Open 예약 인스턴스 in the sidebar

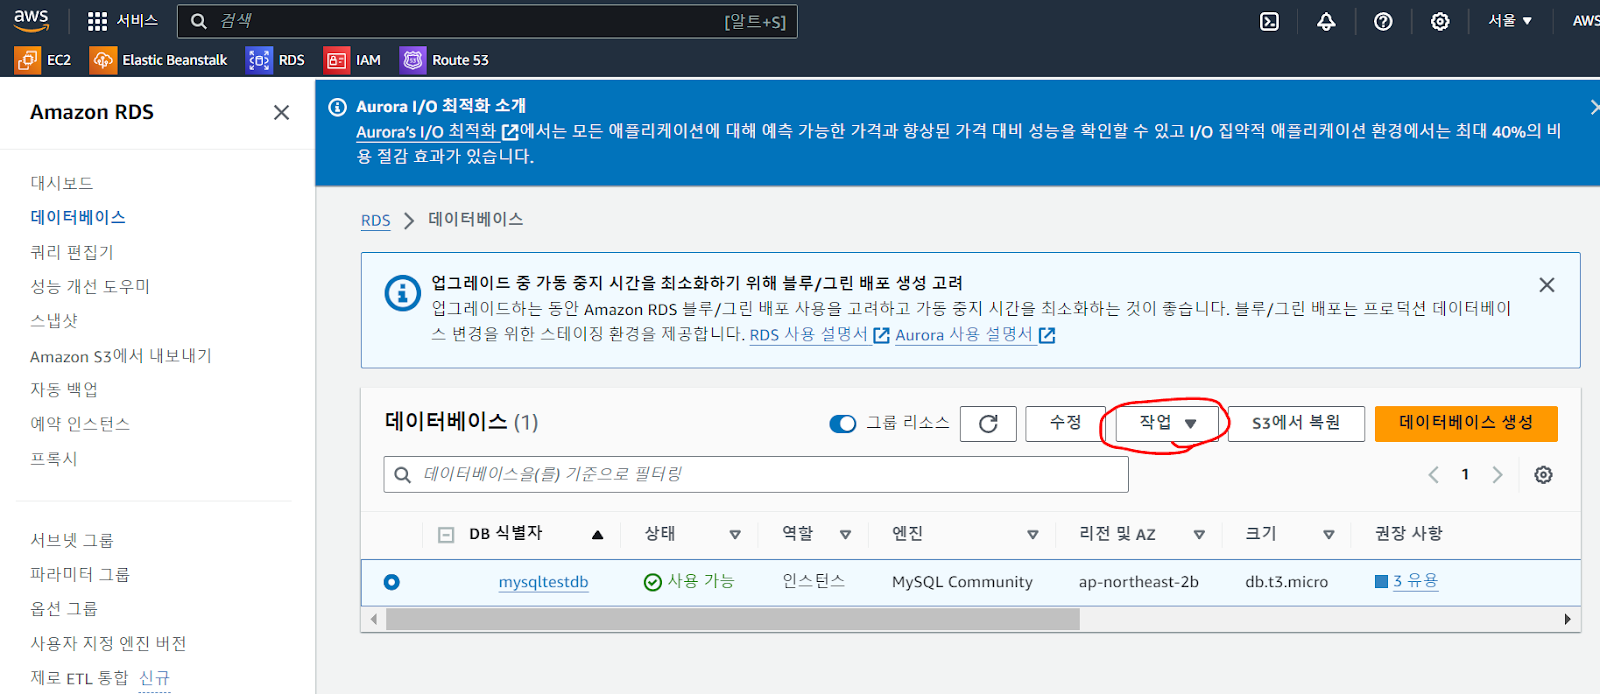click(x=80, y=424)
